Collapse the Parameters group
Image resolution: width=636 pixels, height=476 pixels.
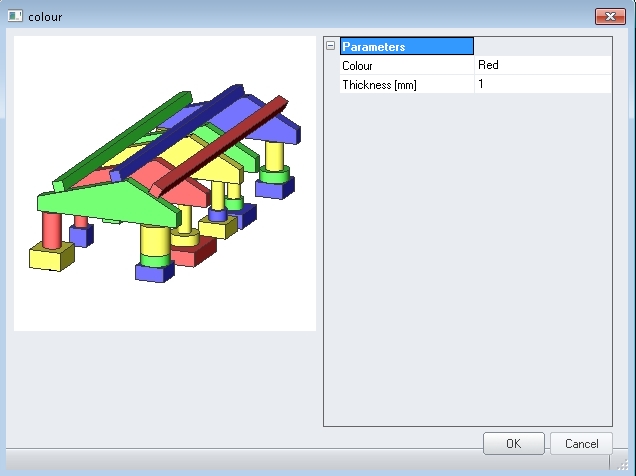331,46
